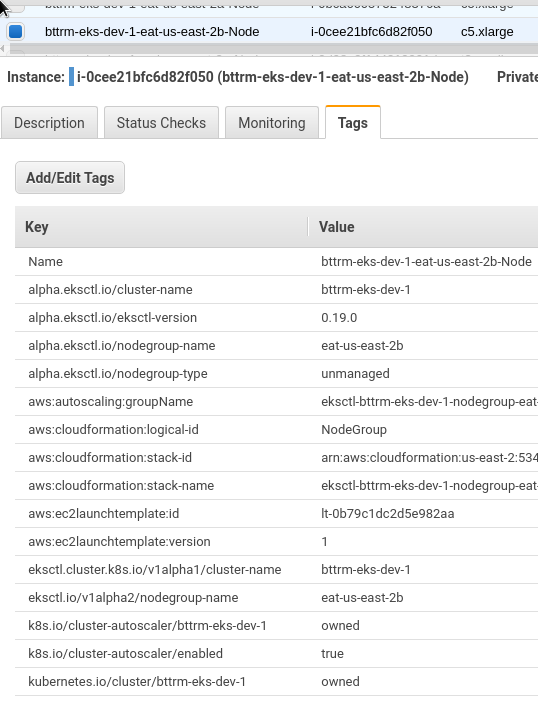Viewport: 538px width, 716px height.
Task: Select the Name tag row
Action: point(276,262)
